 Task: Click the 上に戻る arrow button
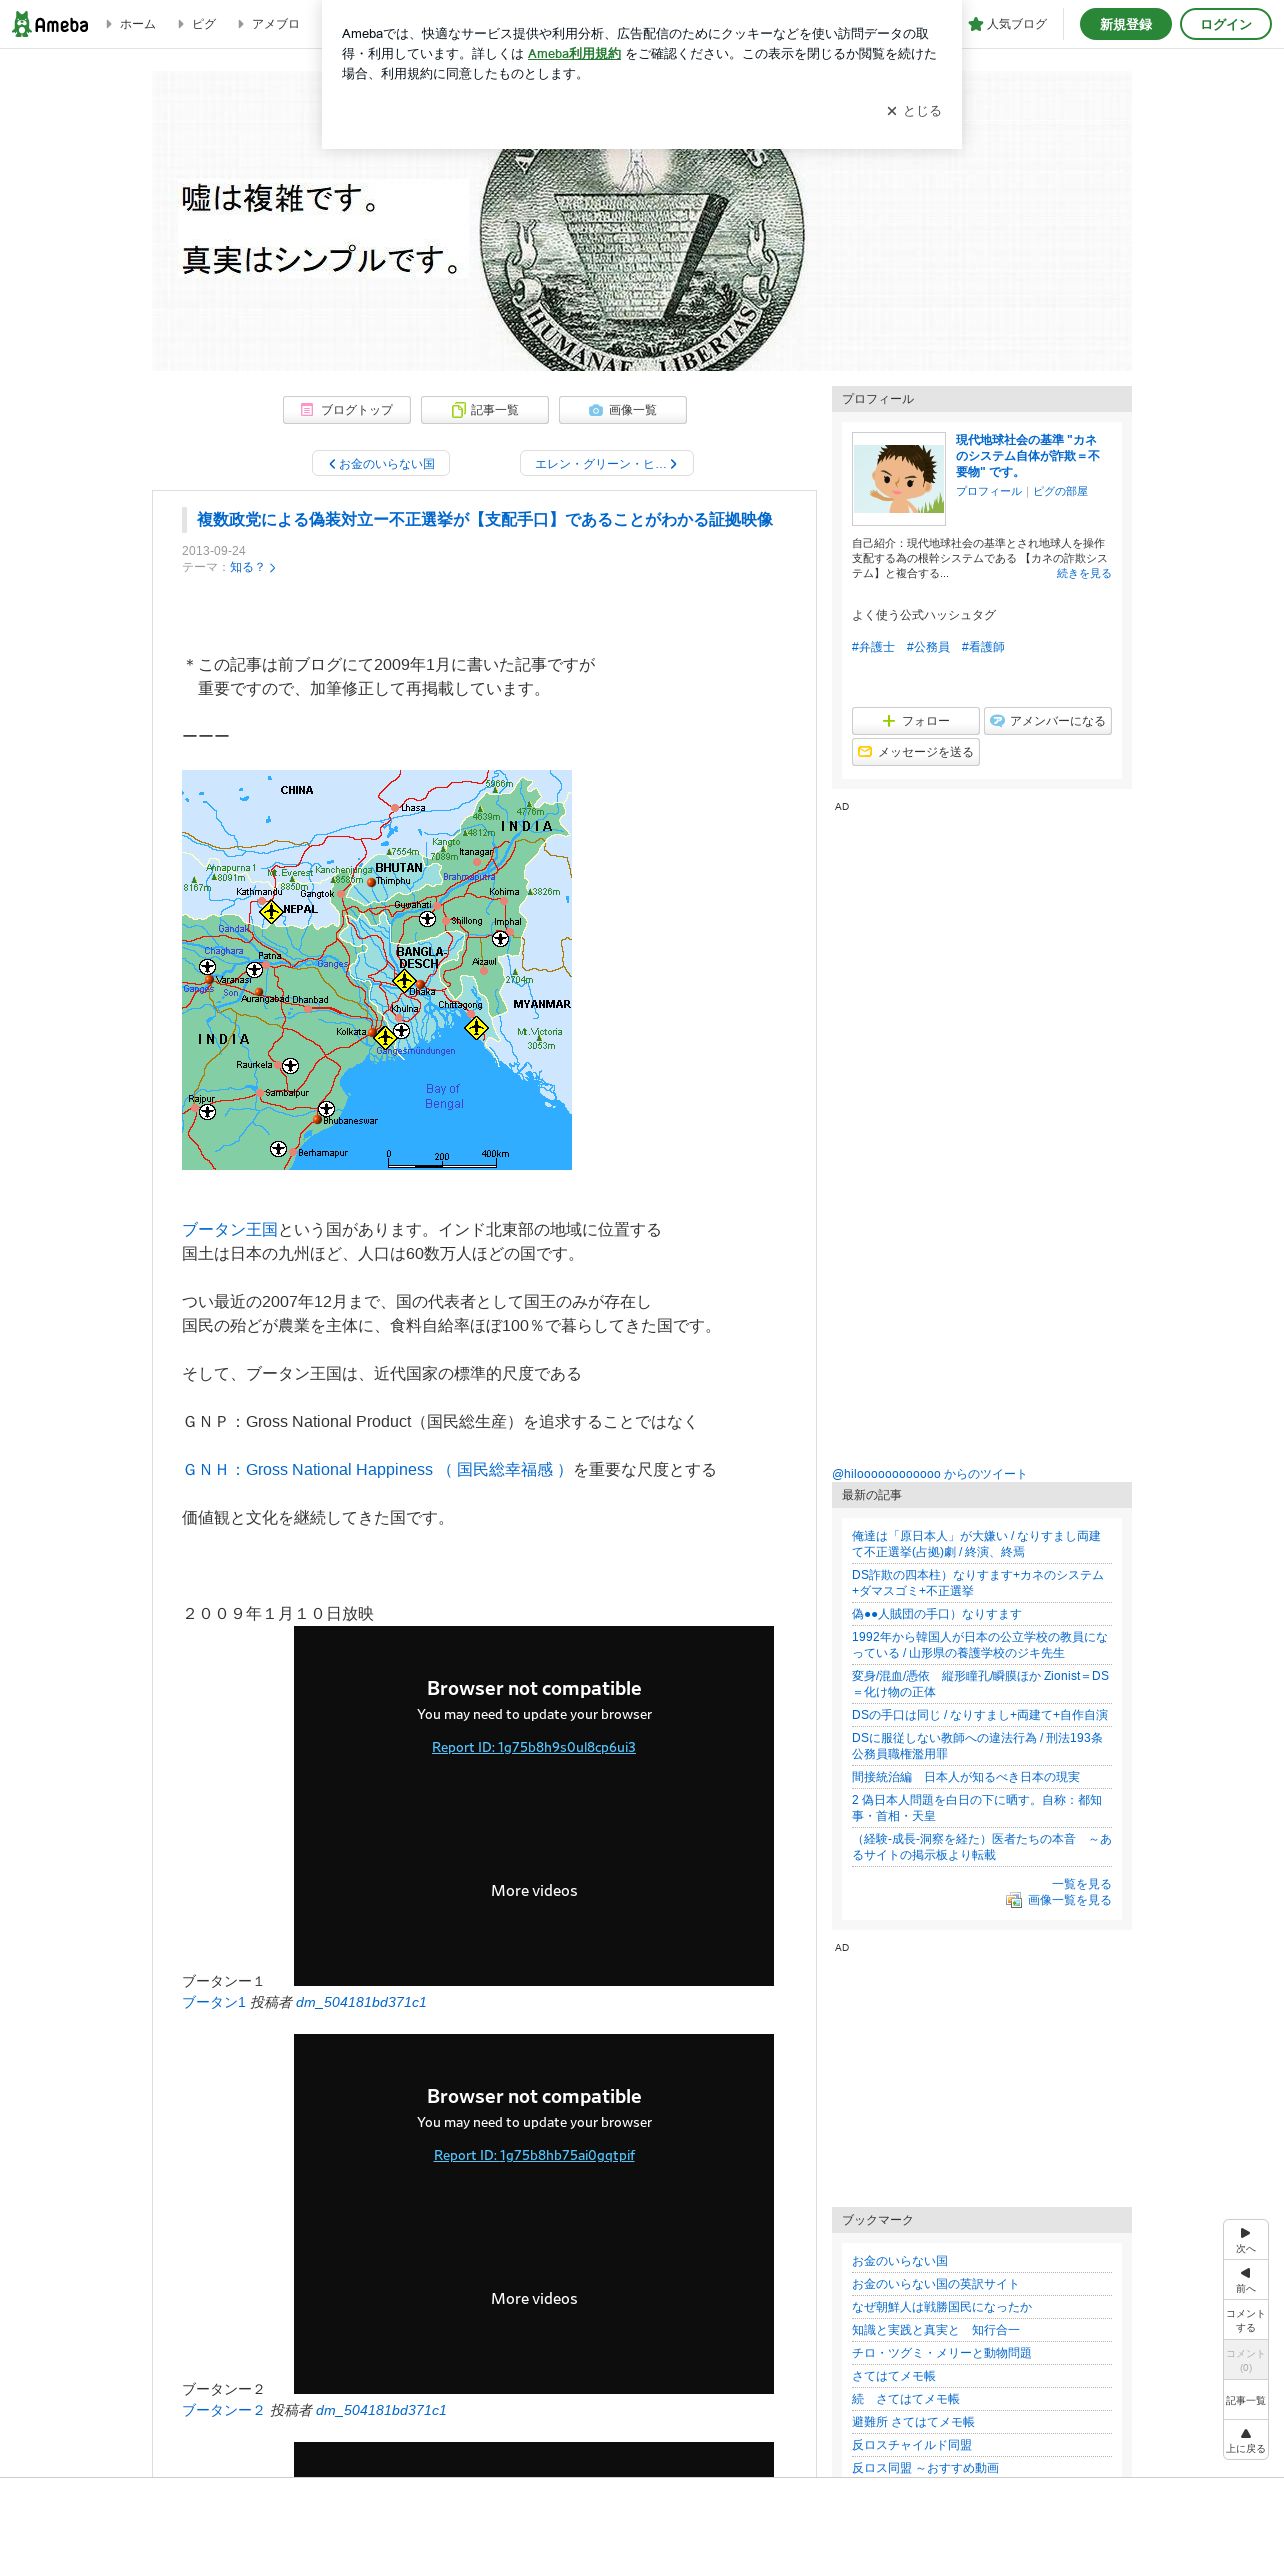point(1246,2440)
